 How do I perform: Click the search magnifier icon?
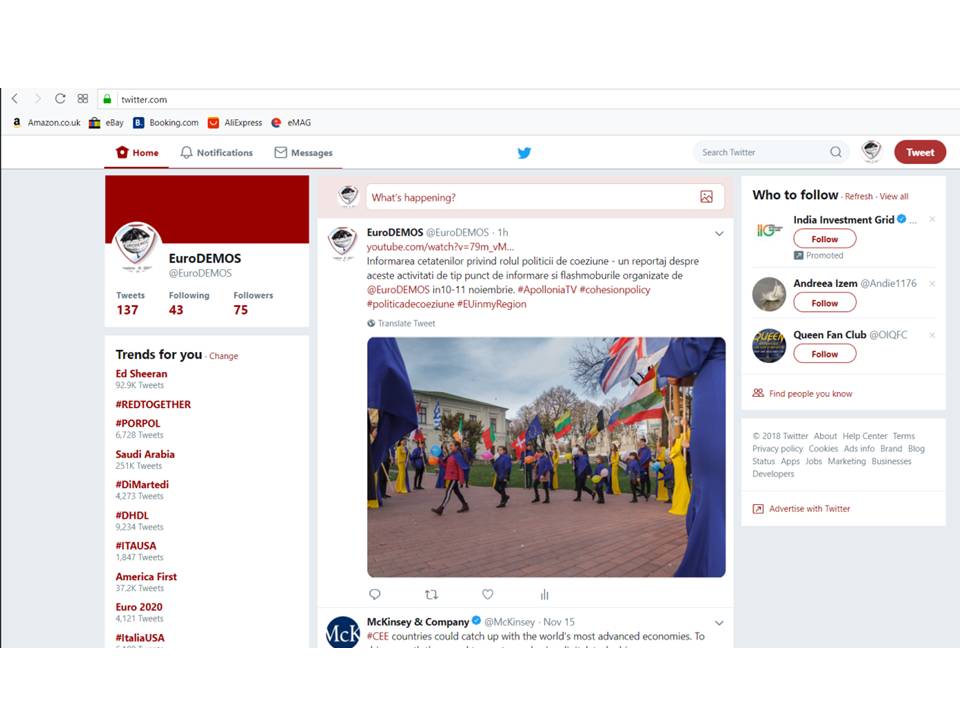click(x=836, y=152)
